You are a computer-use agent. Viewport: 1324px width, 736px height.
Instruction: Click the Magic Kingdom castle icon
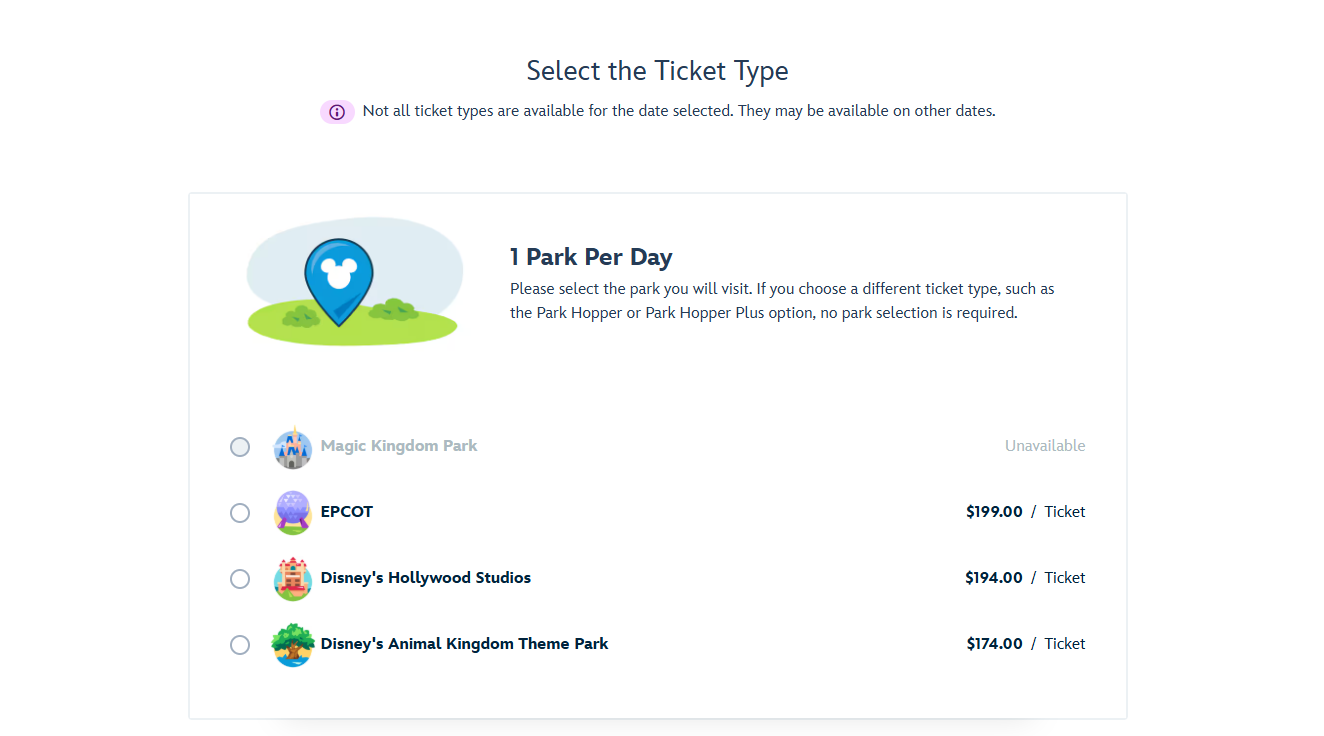(292, 448)
